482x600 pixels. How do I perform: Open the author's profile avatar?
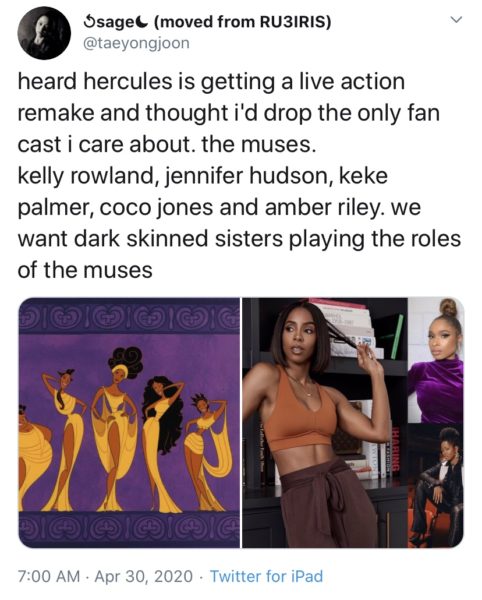coord(44,33)
